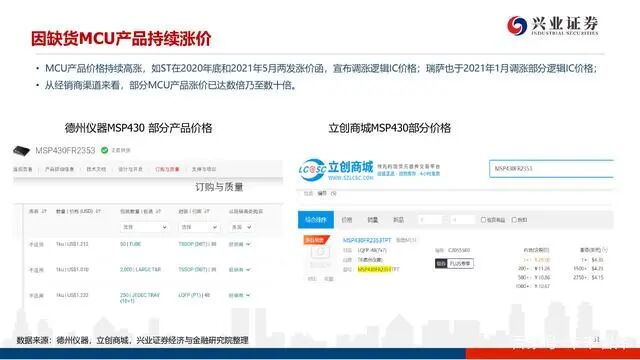Tick the first checkbox beside price range

483,220
